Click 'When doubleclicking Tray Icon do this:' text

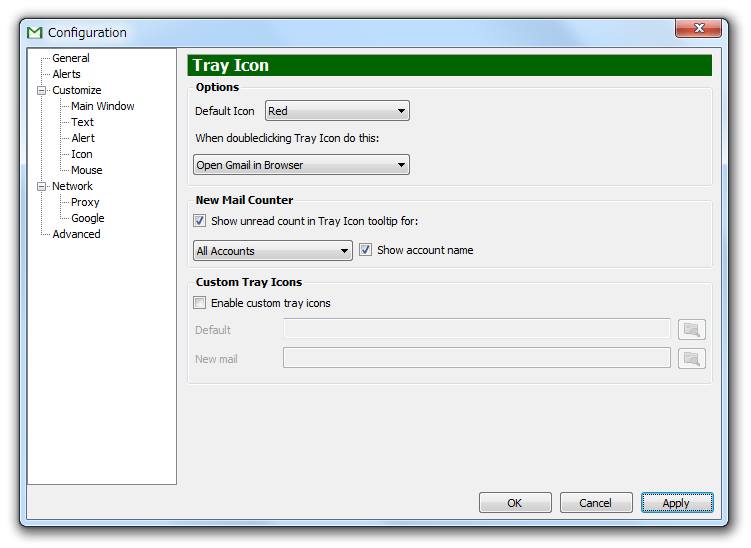pyautogui.click(x=287, y=138)
